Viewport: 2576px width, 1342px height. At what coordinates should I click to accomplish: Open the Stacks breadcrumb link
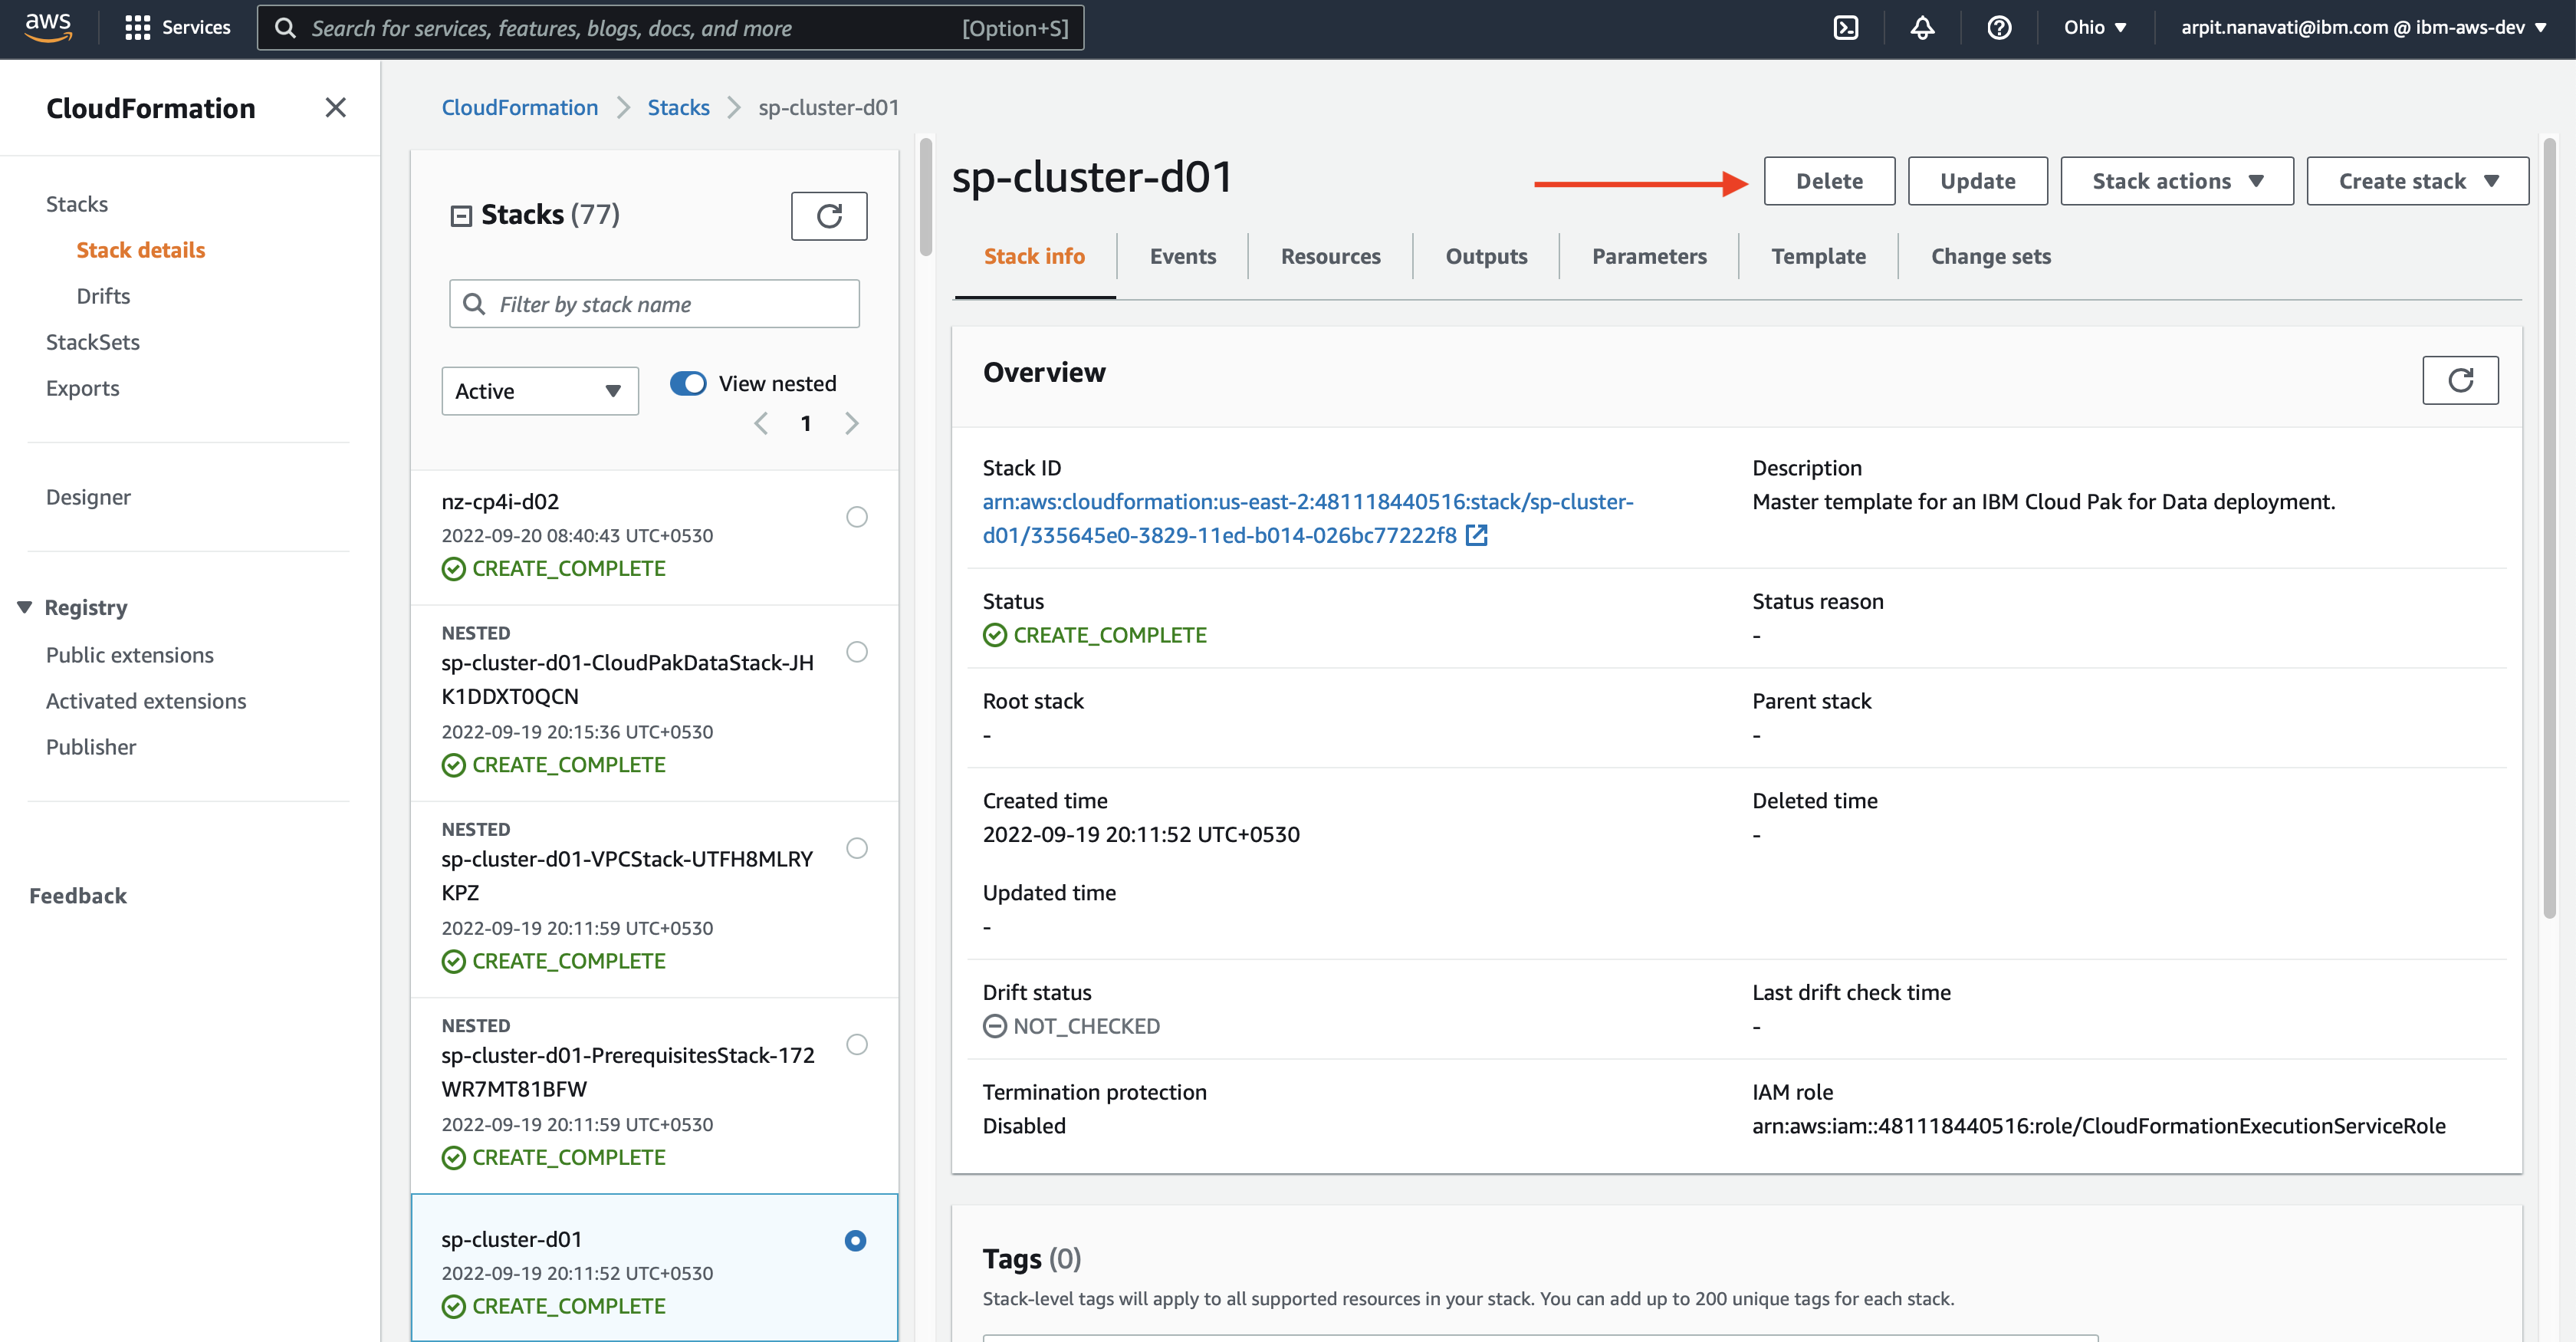678,107
